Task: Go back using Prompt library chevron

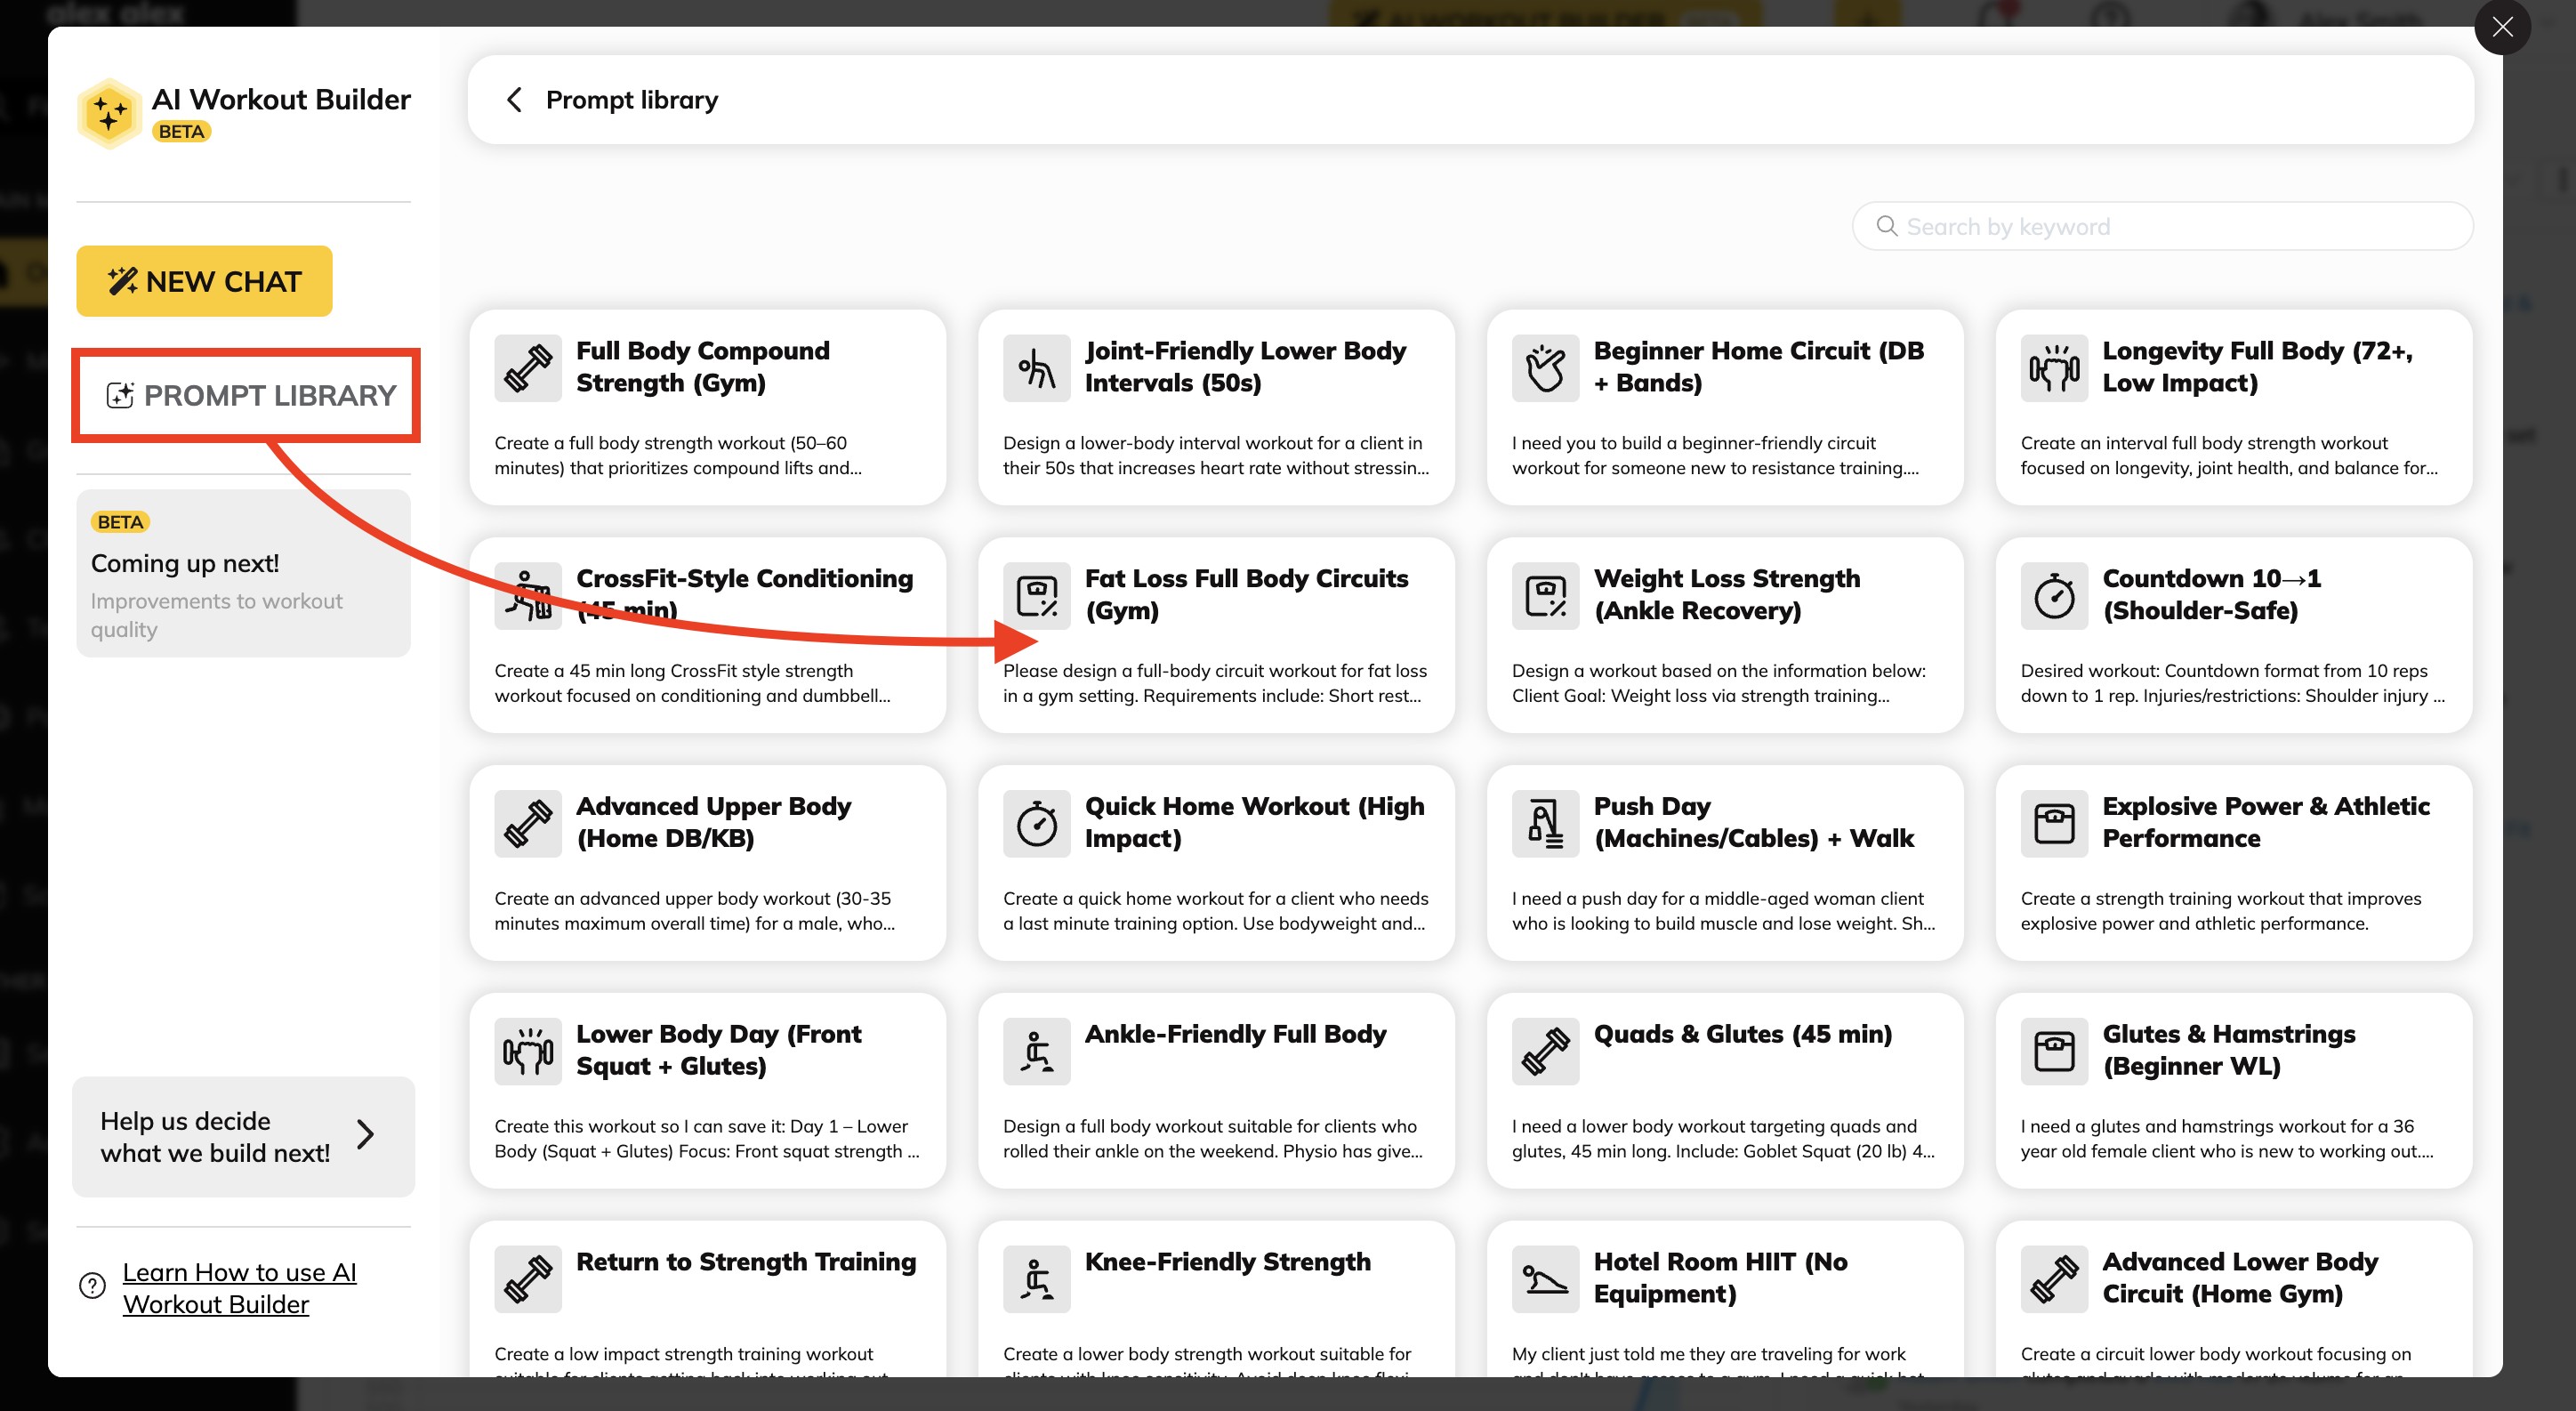Action: click(514, 100)
